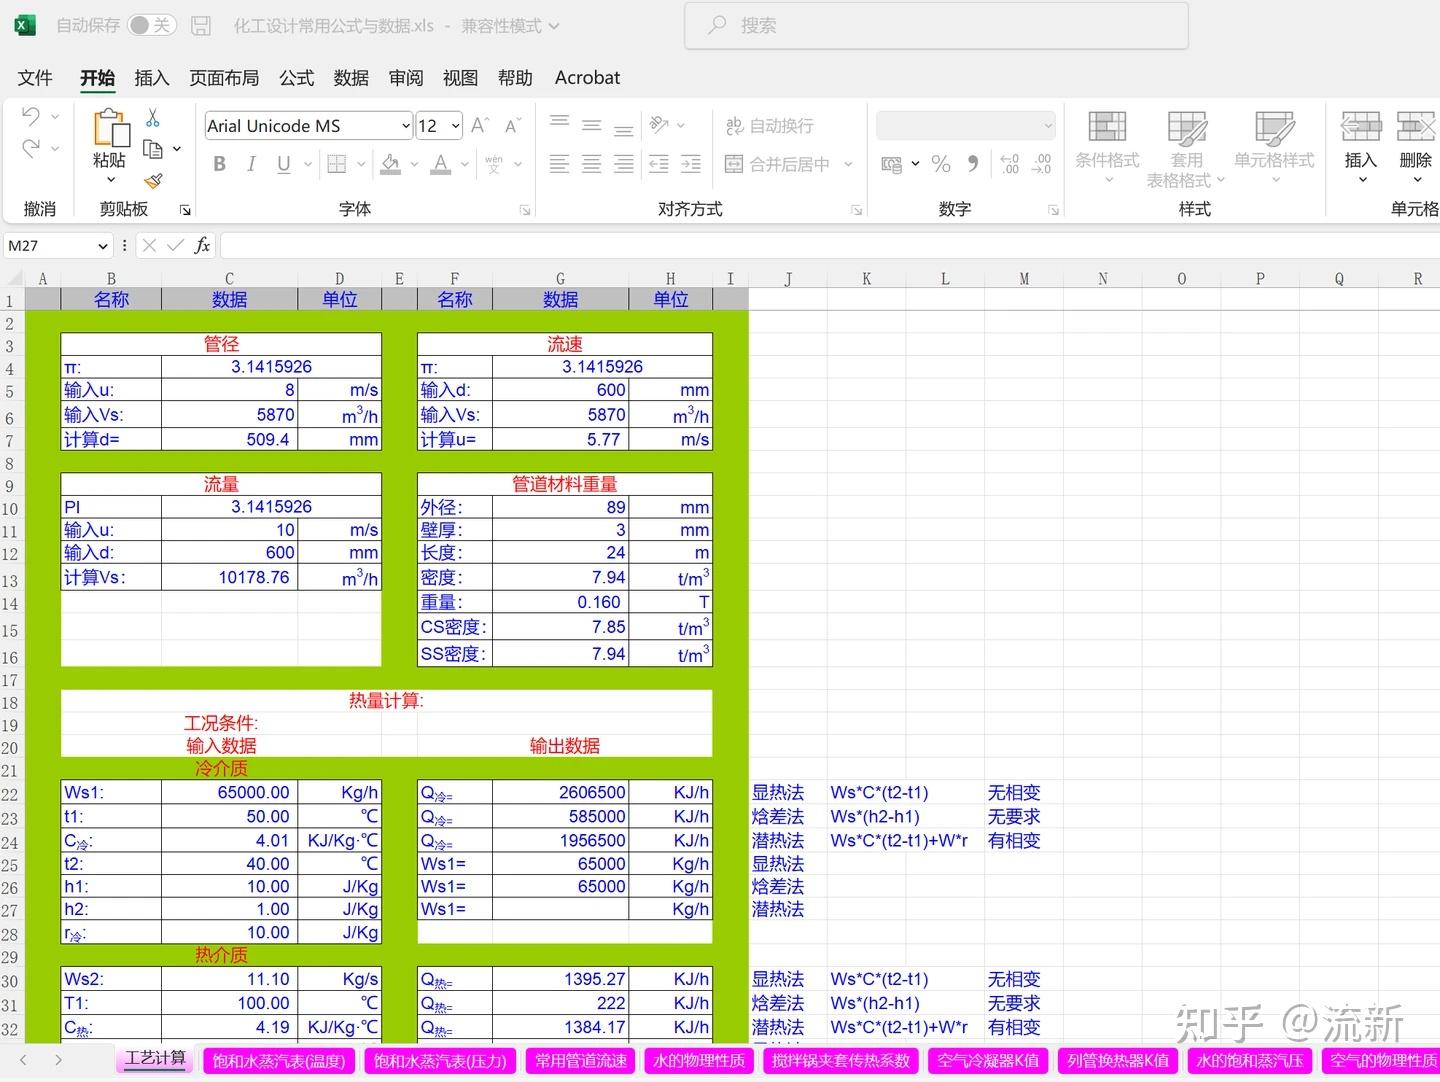Click the Increase Indent icon
This screenshot has height=1082, width=1440.
click(691, 164)
